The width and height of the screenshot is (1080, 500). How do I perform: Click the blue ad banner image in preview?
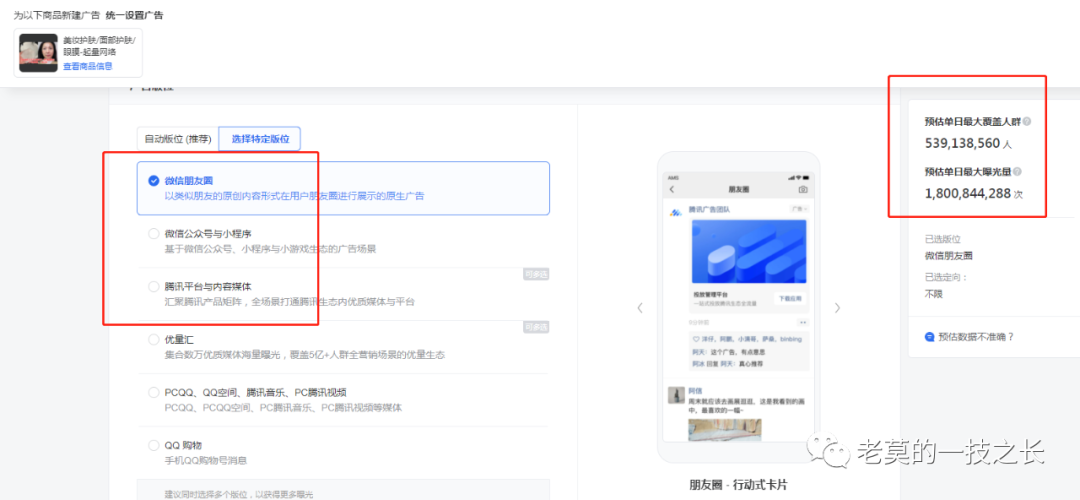tap(749, 252)
